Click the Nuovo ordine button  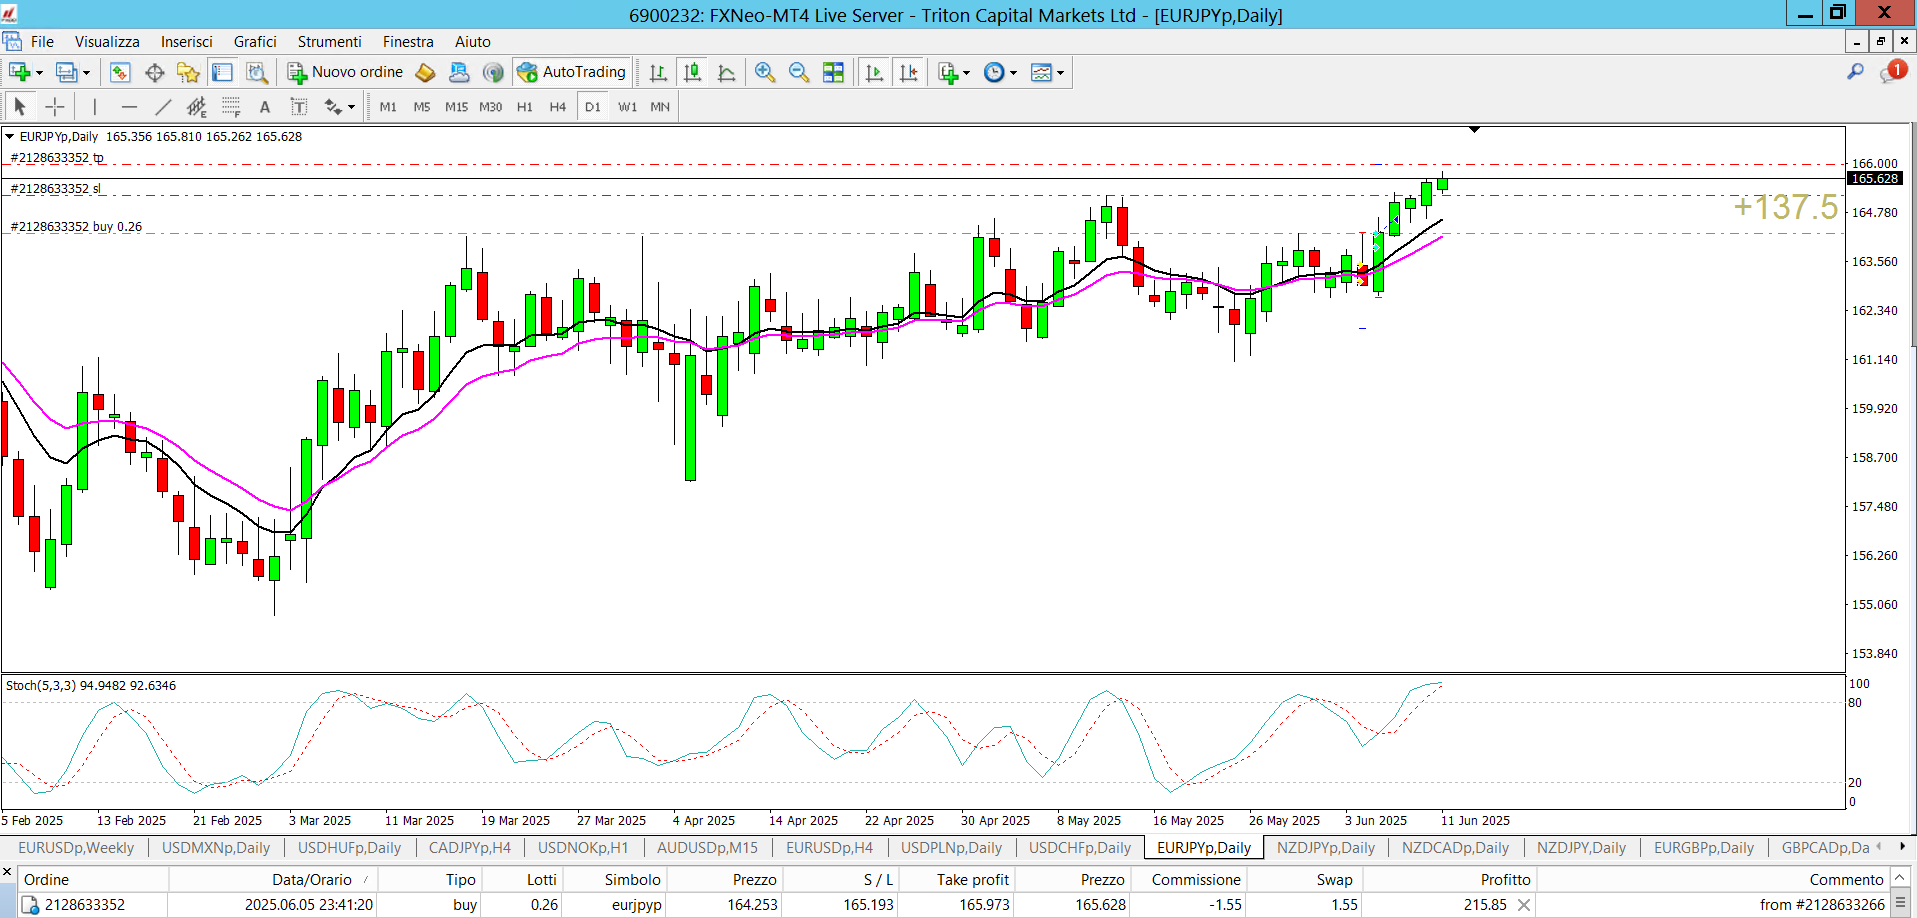[x=345, y=72]
